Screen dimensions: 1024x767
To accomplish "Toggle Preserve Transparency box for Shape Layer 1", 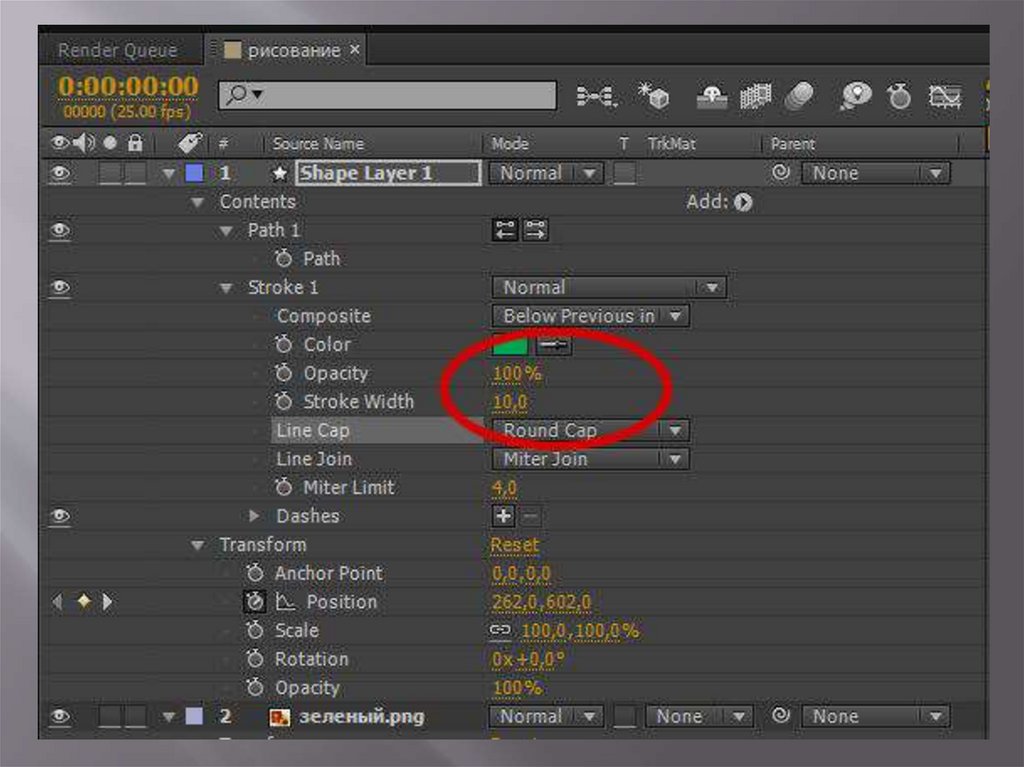I will (624, 173).
